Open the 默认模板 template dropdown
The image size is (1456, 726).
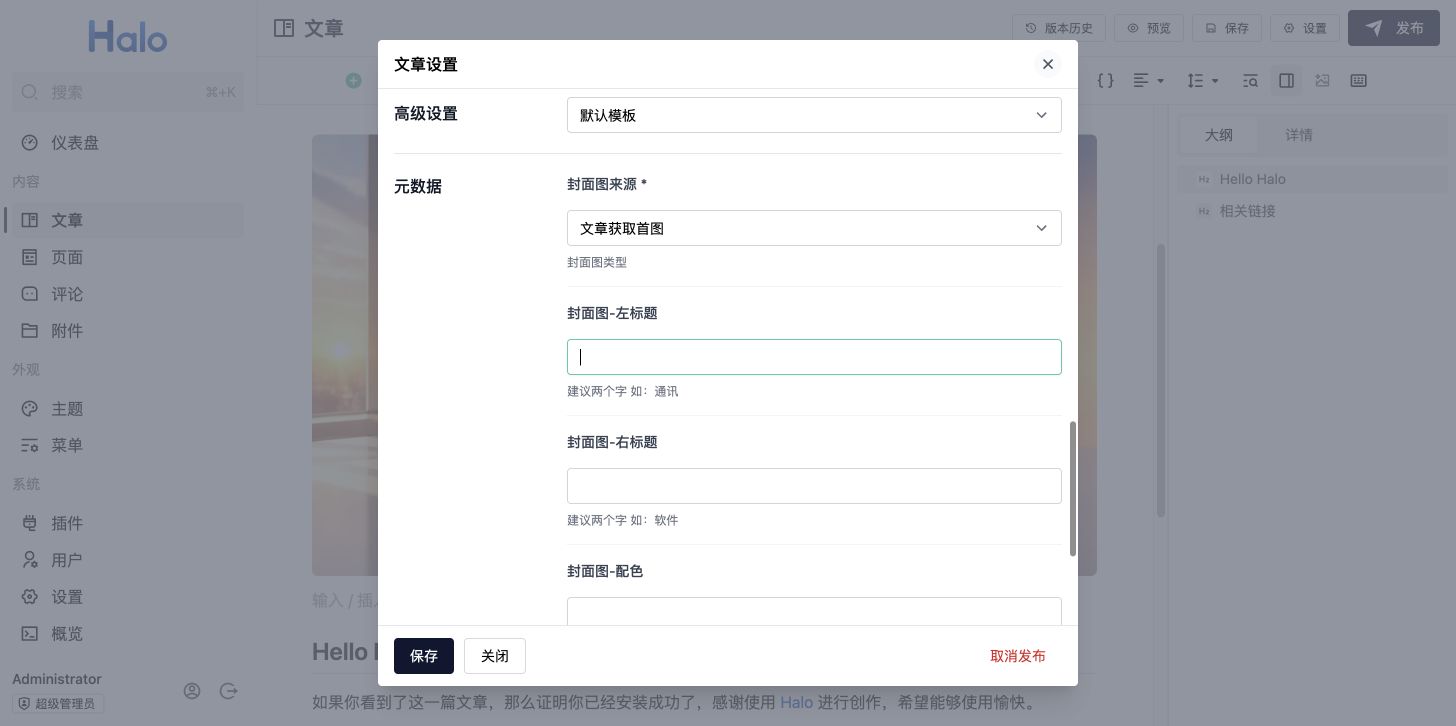[x=814, y=115]
